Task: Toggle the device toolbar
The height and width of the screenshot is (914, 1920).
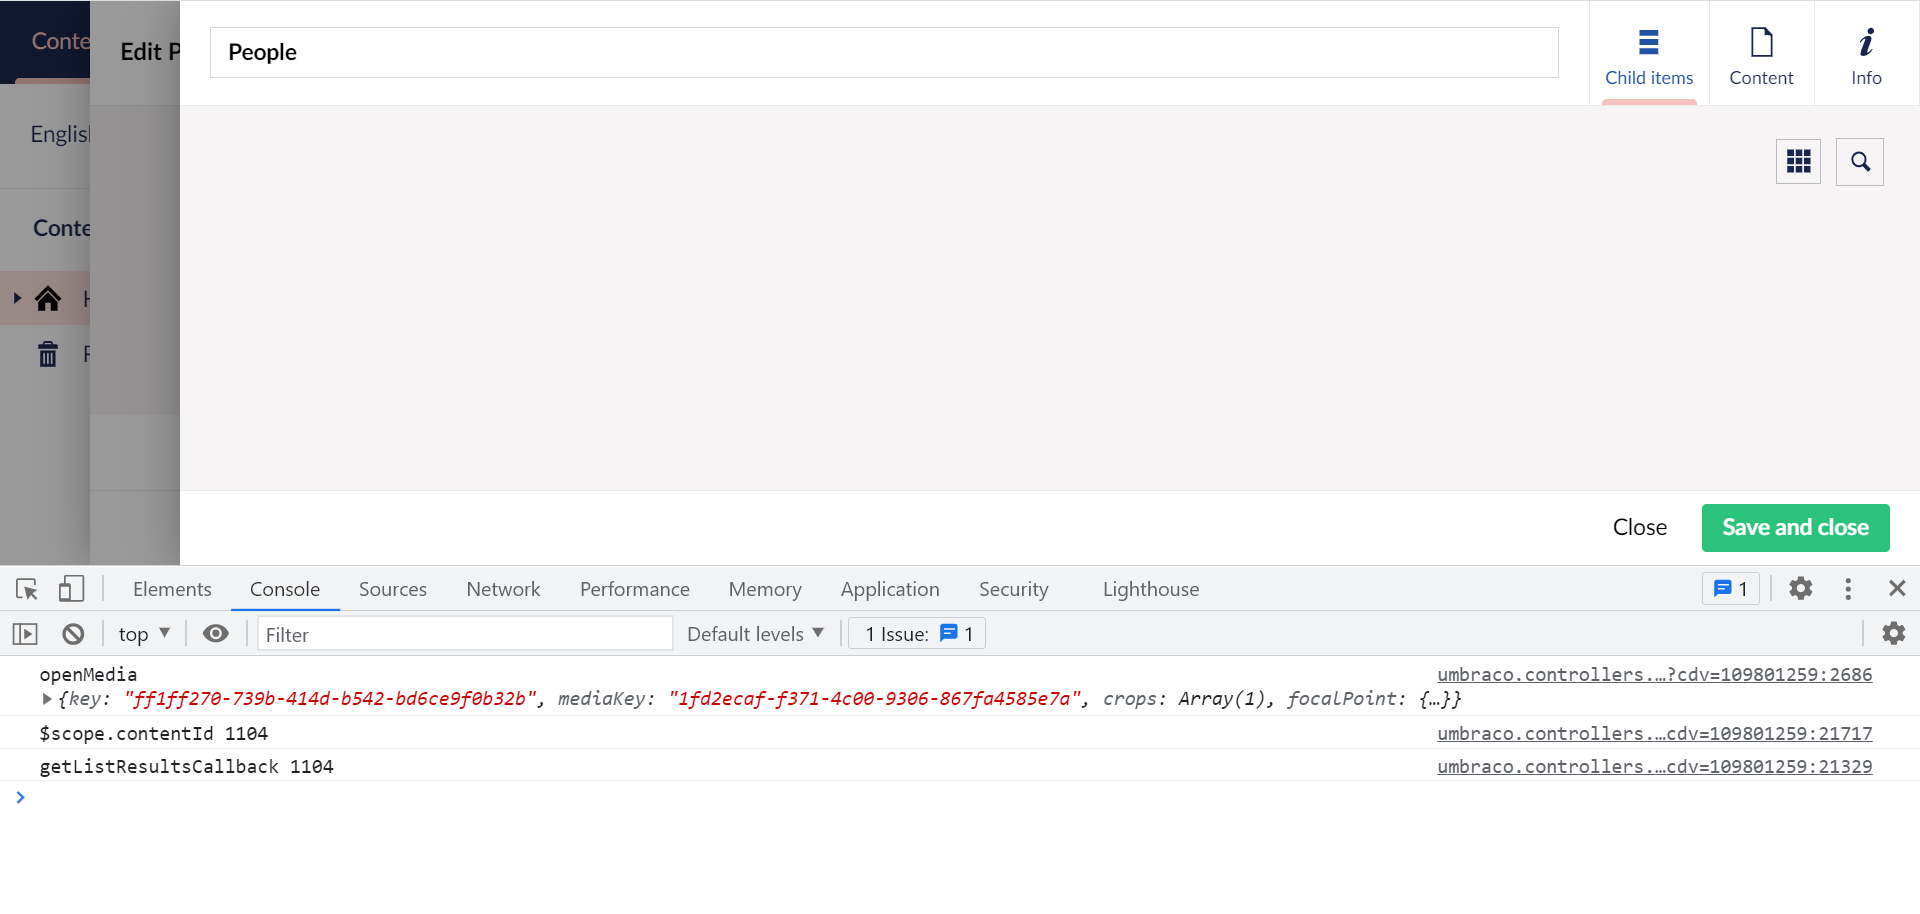Action: tap(70, 589)
